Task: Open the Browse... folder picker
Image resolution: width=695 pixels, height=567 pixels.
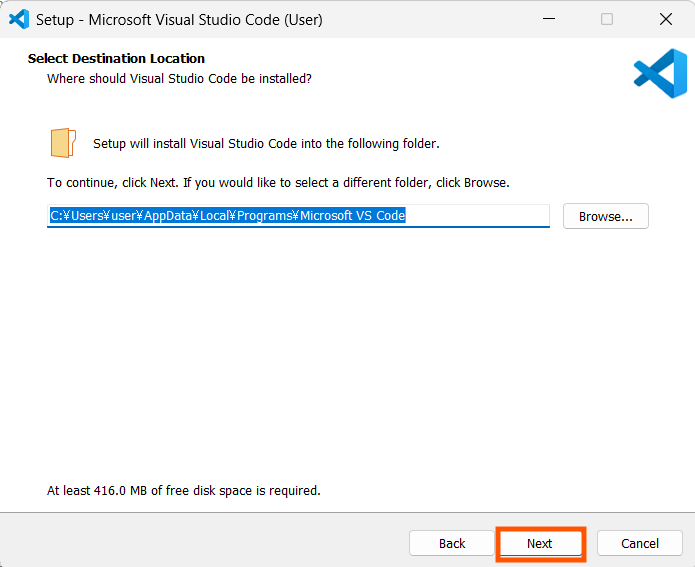Action: pos(606,216)
